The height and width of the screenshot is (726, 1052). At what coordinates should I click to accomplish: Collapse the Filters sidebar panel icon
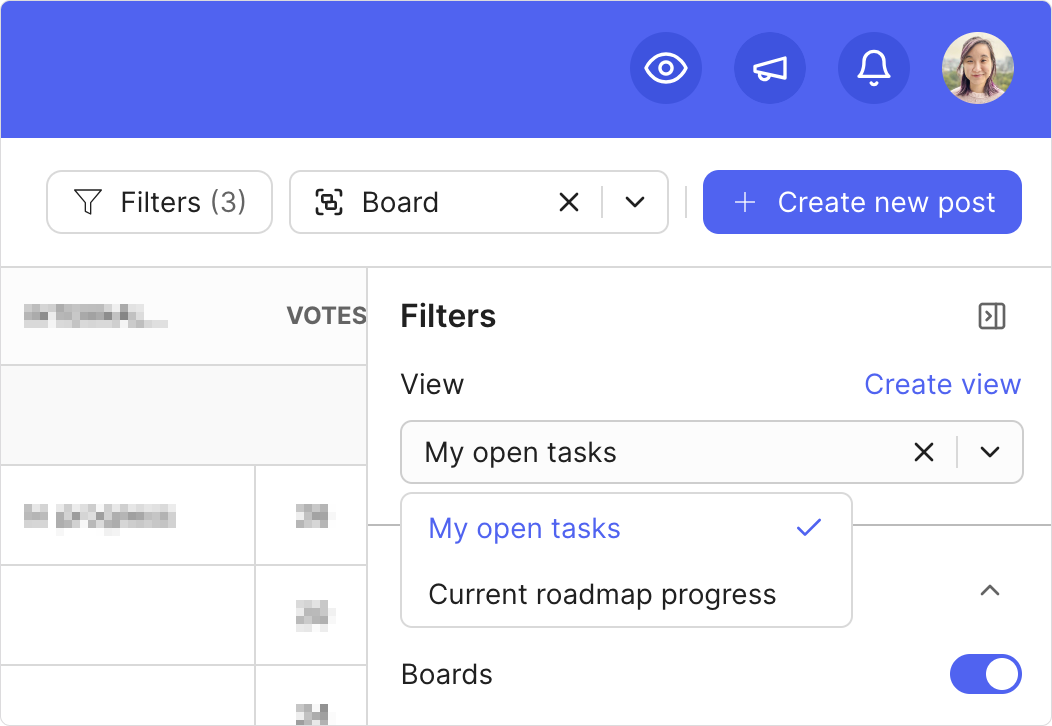tap(991, 317)
